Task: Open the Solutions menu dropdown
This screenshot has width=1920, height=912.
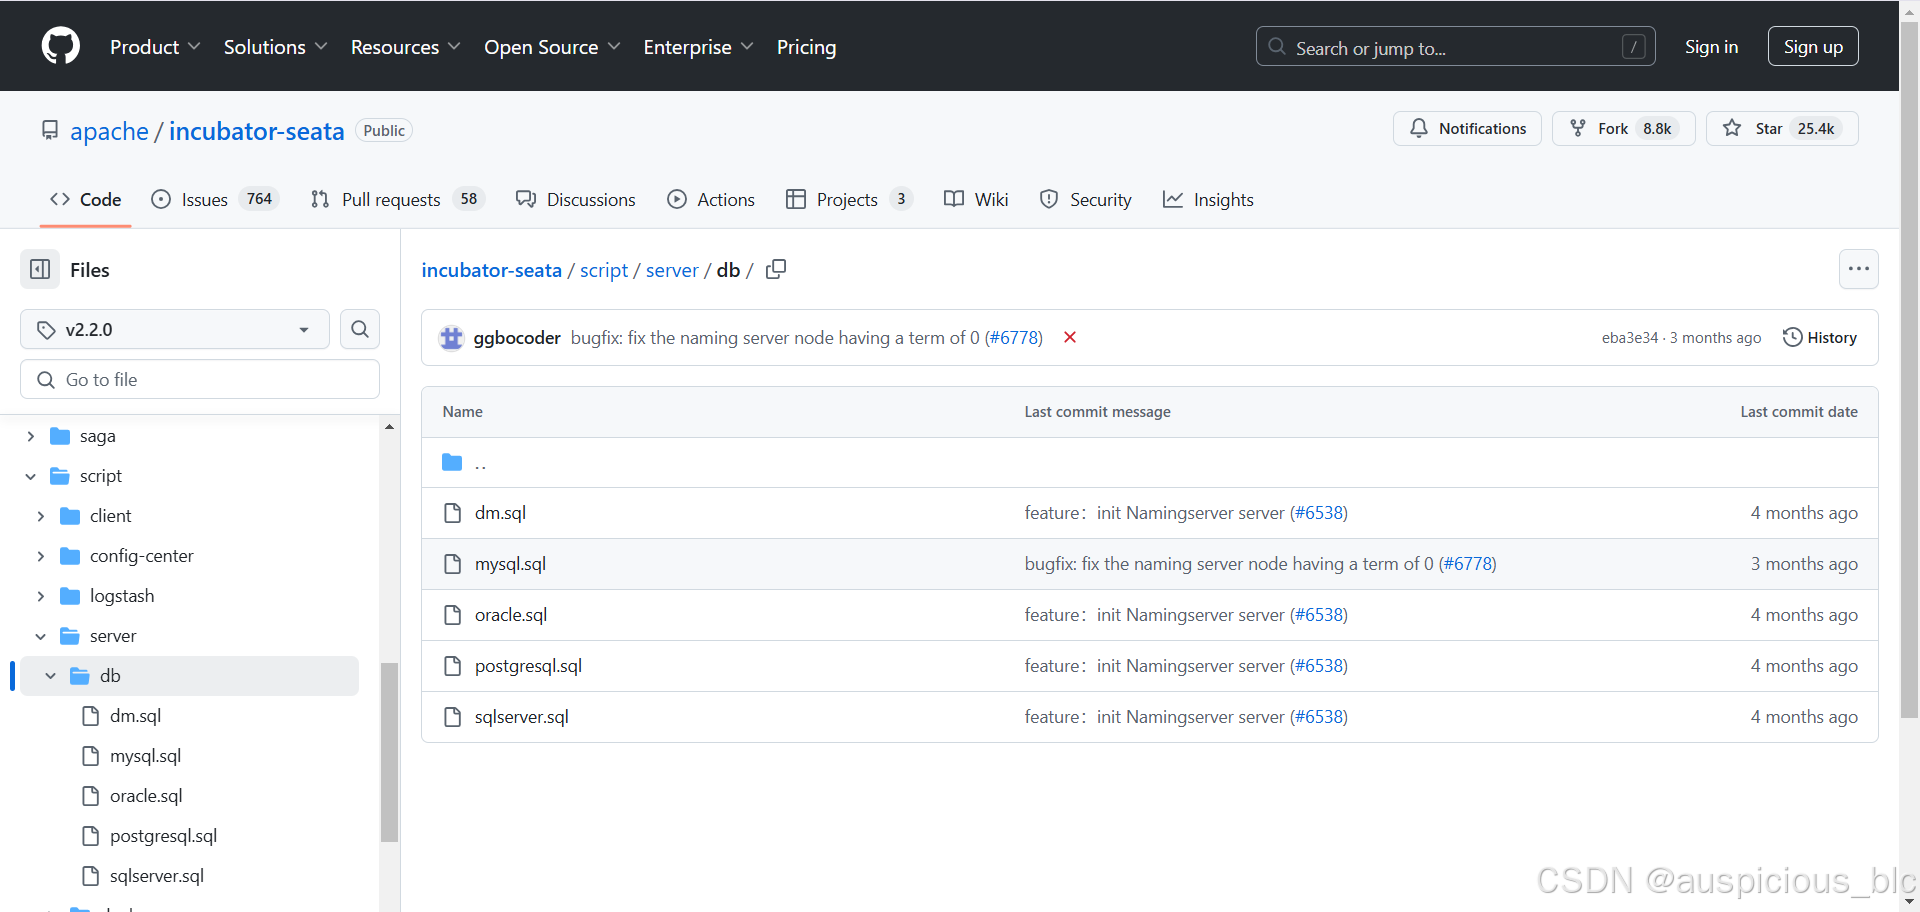Action: (275, 47)
